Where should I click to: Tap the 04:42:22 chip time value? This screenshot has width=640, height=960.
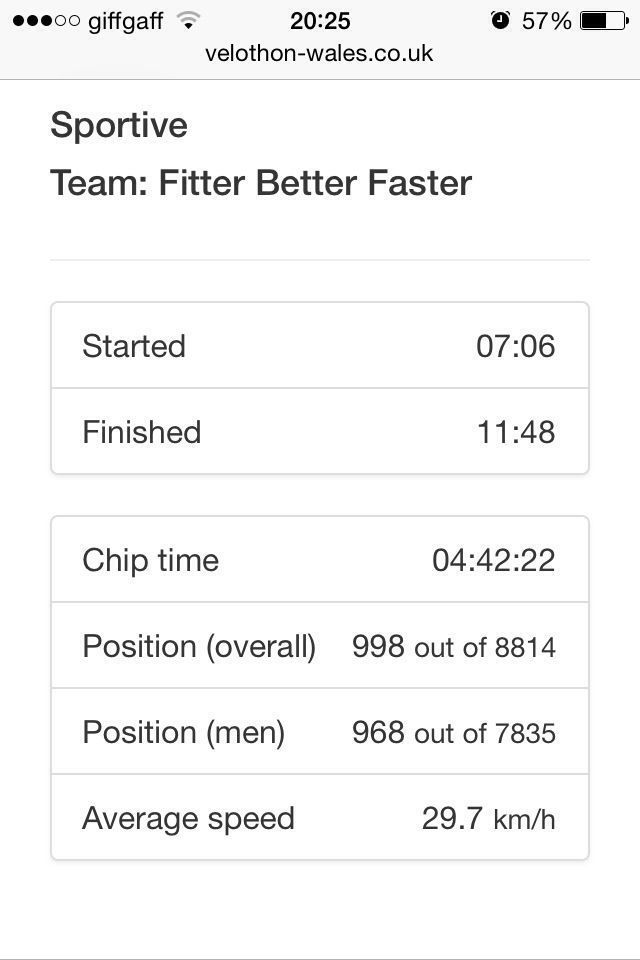click(x=493, y=560)
